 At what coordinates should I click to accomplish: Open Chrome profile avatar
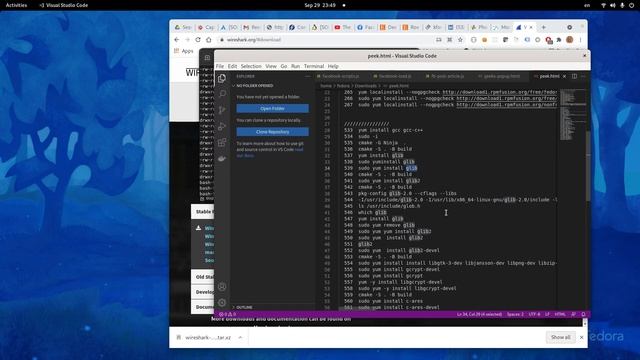pyautogui.click(x=570, y=40)
